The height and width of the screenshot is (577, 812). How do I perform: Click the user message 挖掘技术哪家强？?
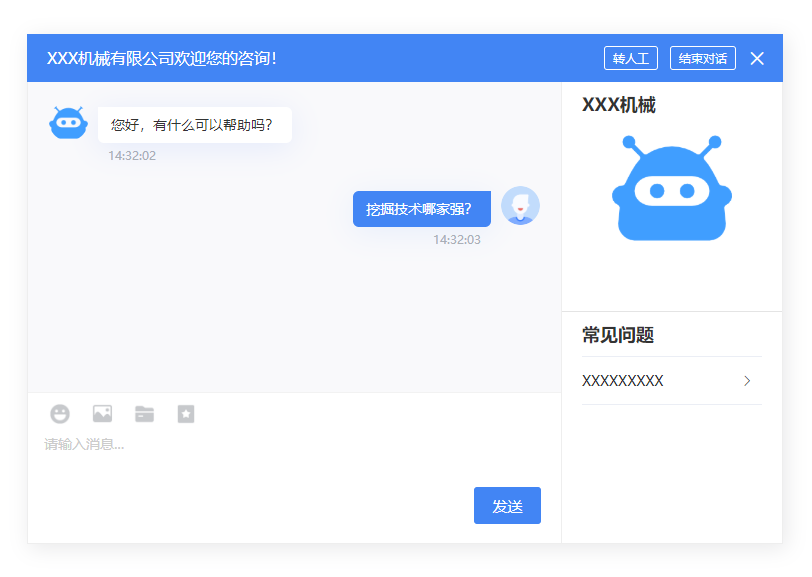click(x=421, y=209)
